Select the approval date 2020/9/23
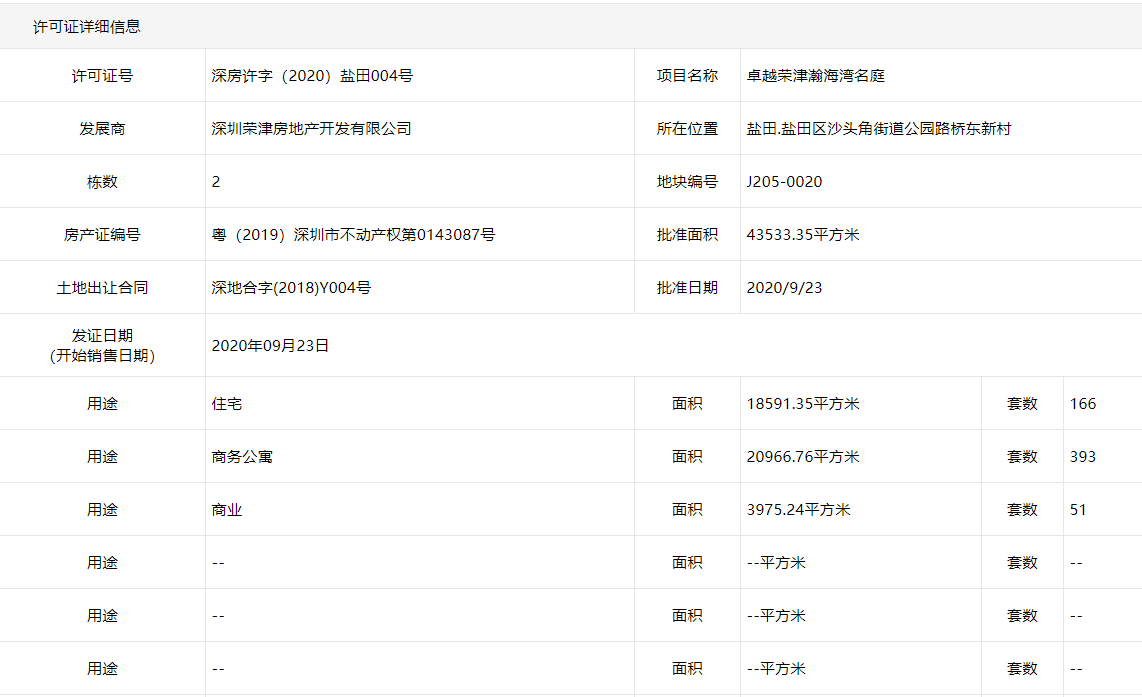The width and height of the screenshot is (1142, 697). [x=784, y=288]
